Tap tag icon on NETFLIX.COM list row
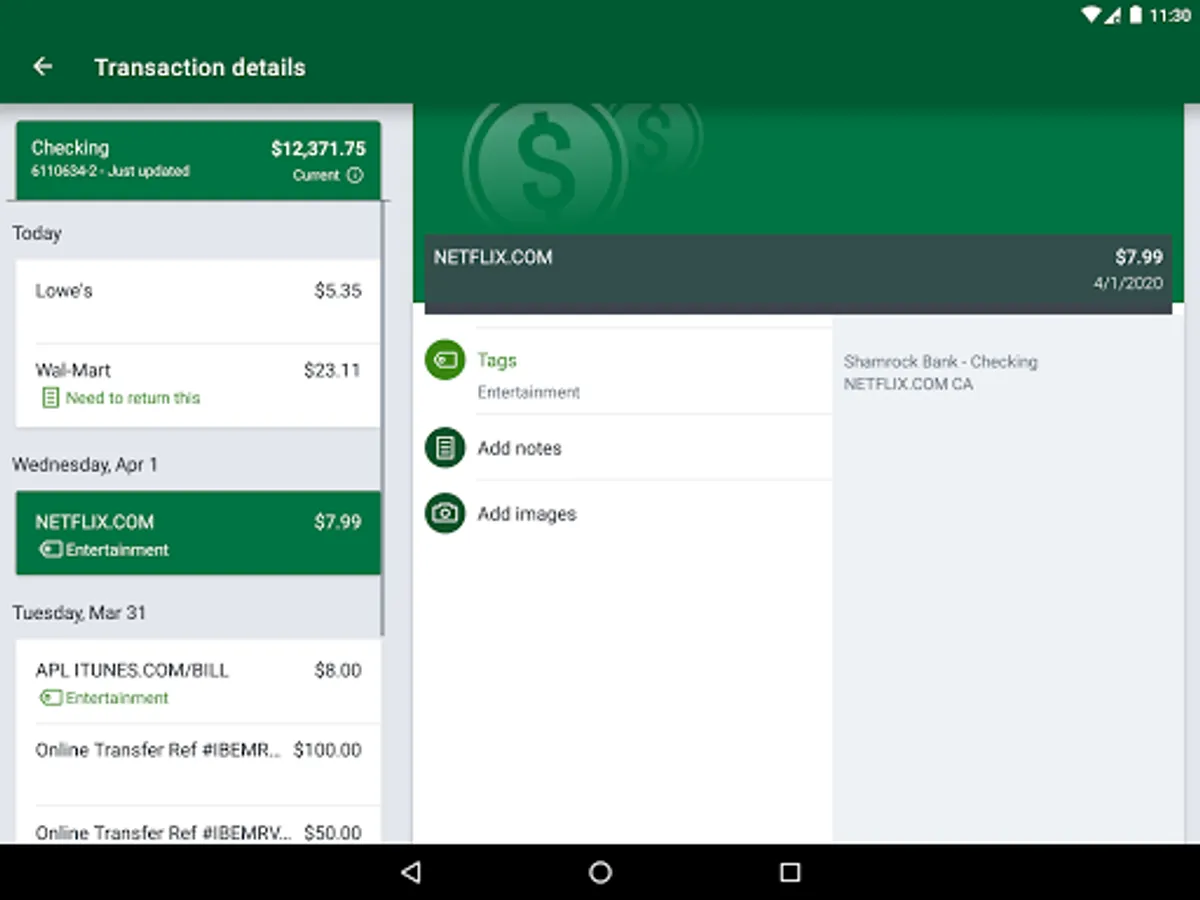The height and width of the screenshot is (900, 1200). click(50, 550)
